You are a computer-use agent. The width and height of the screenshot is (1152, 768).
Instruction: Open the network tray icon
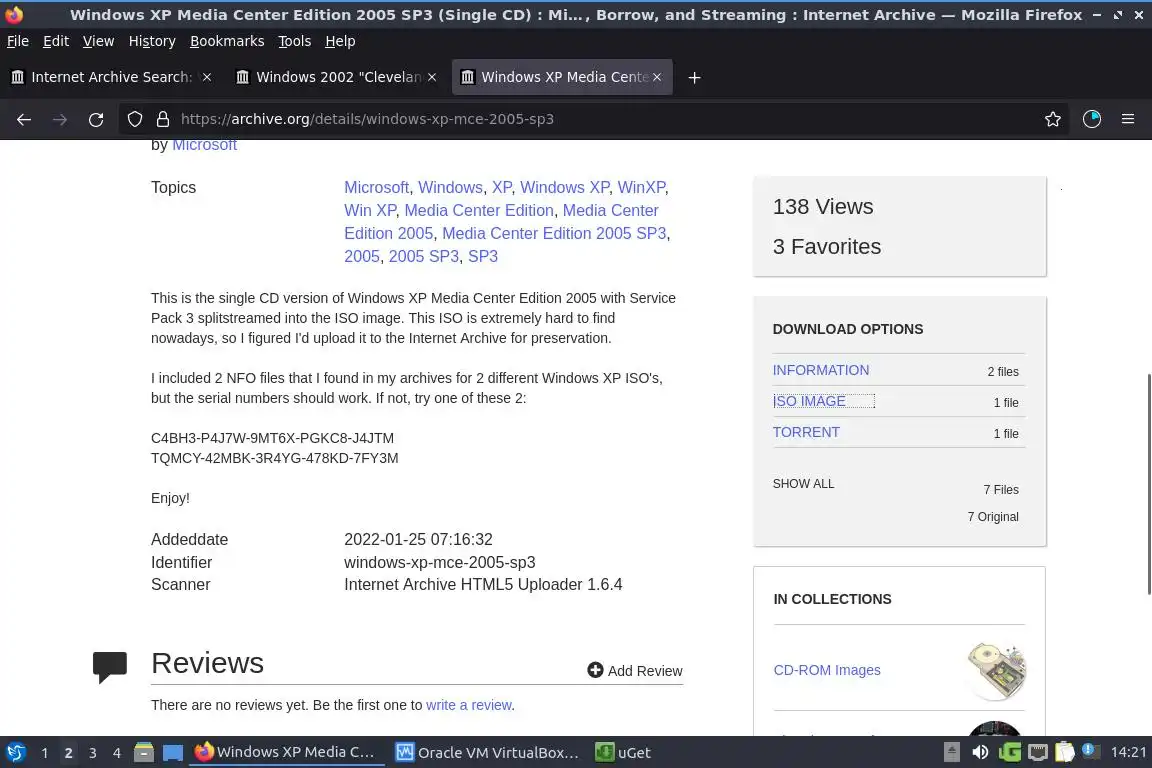click(1037, 753)
